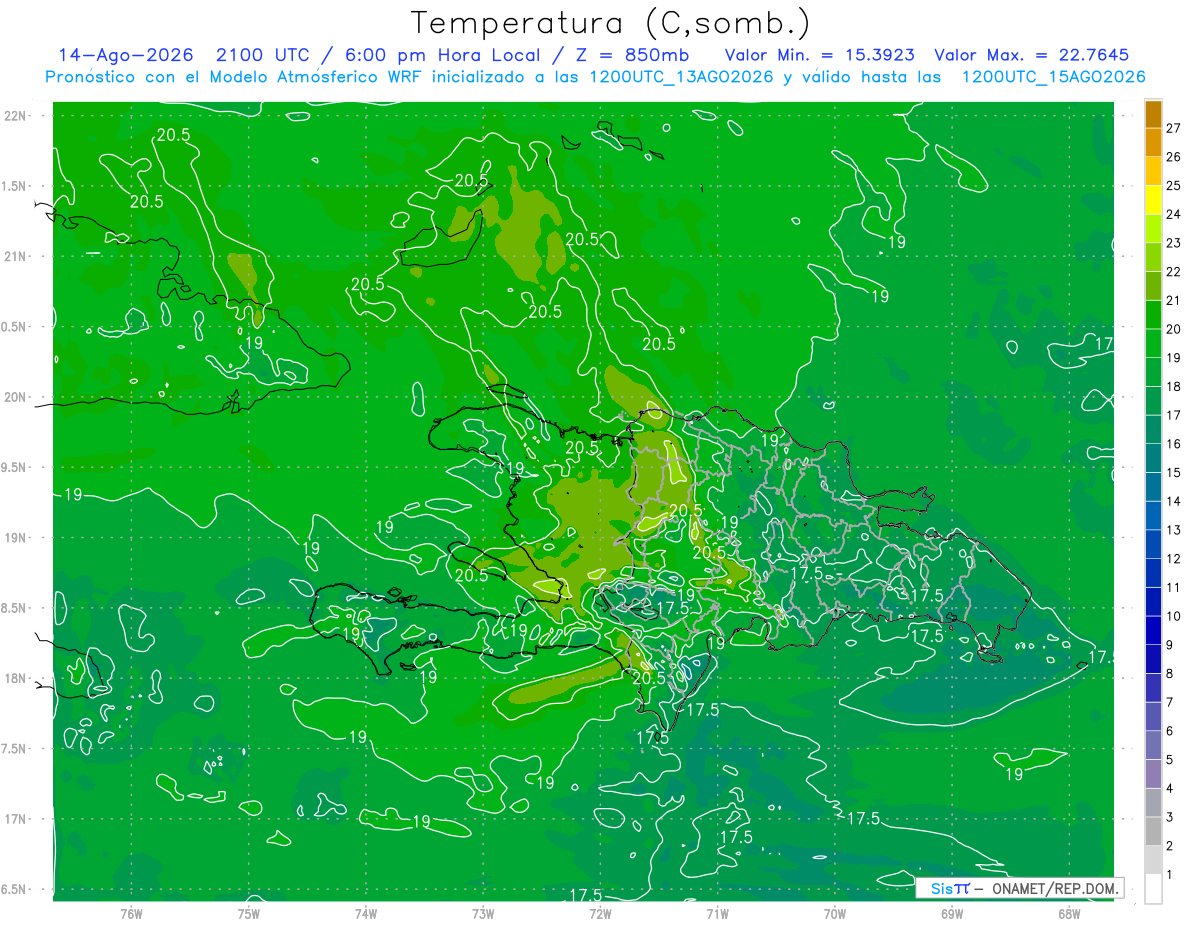
Task: Click color scale value "9"
Action: click(1171, 645)
